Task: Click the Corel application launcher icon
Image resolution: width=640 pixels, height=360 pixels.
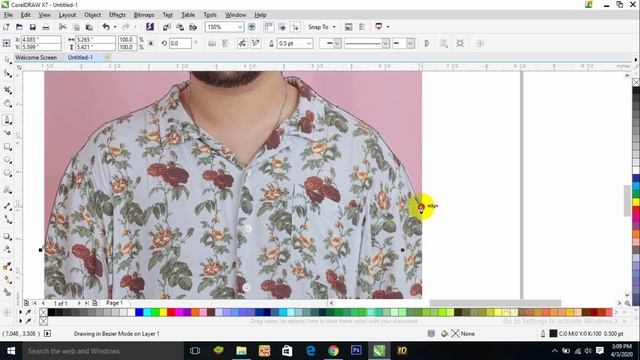Action: point(379,27)
